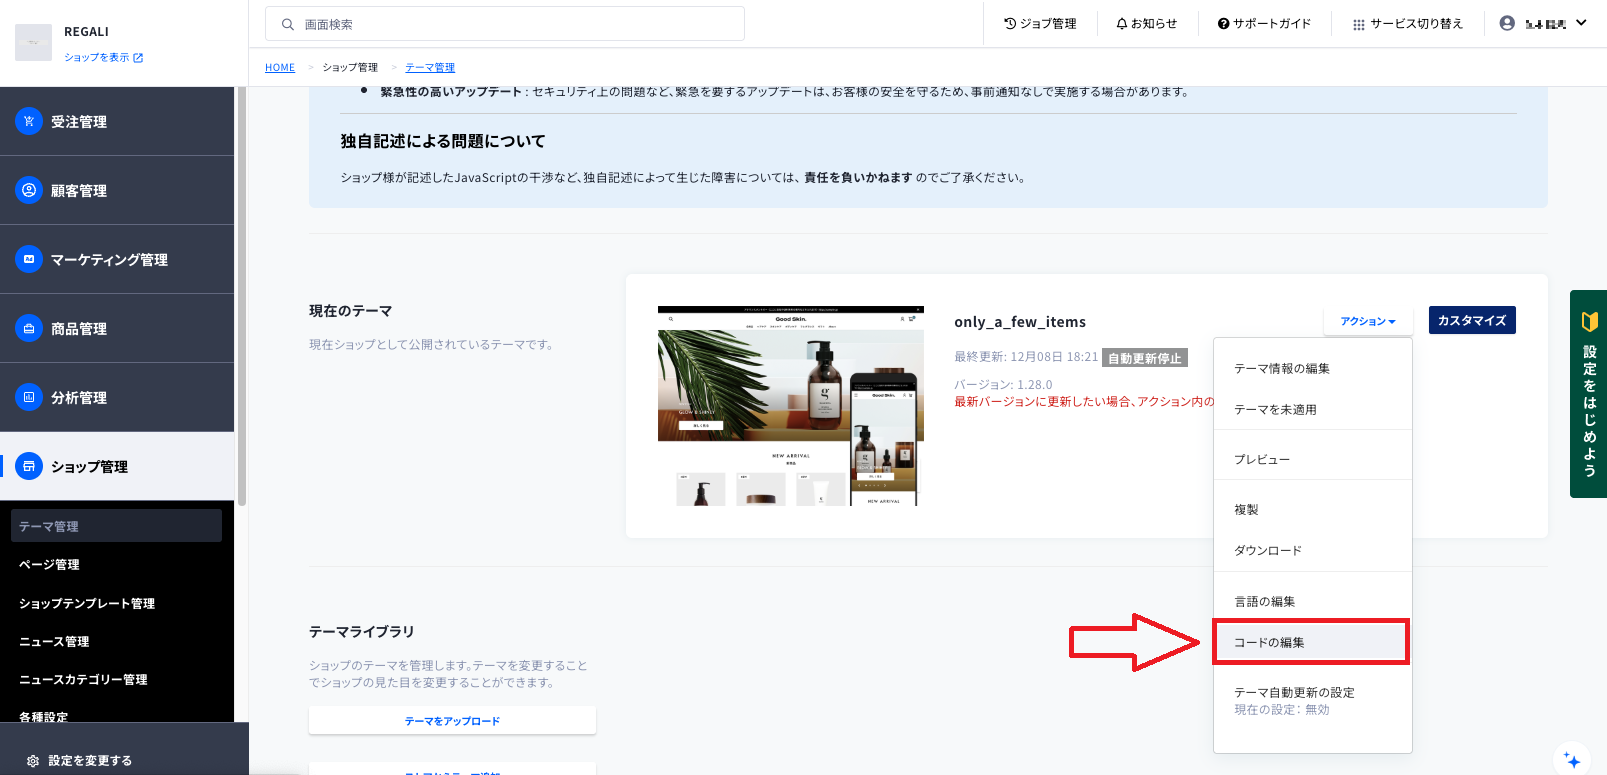
Task: Click the only_a_few_items theme name
Action: (x=1020, y=322)
